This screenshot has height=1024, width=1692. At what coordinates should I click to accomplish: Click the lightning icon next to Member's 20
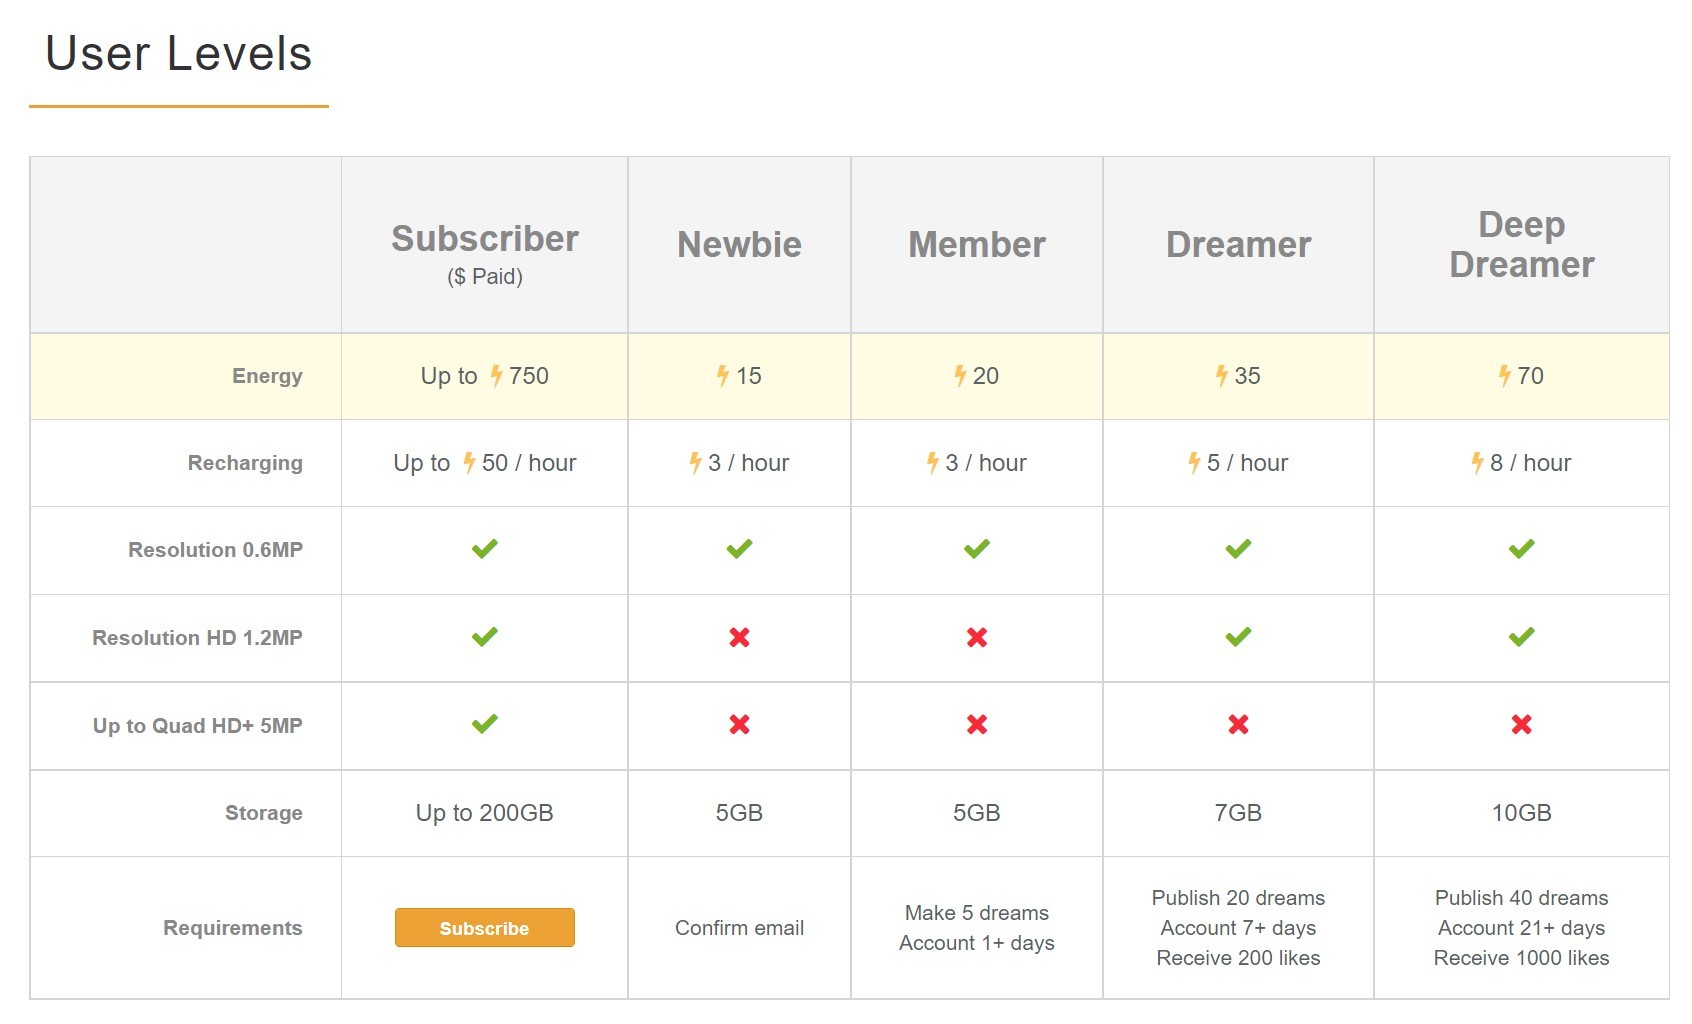[960, 376]
